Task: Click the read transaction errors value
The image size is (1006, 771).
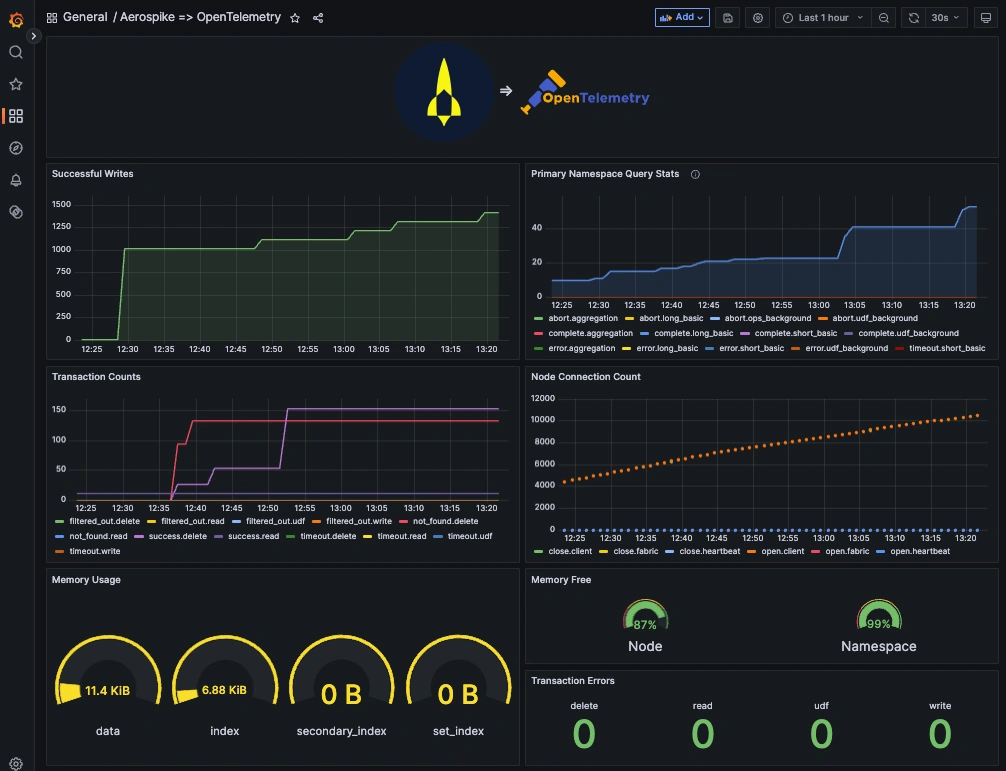Action: pos(703,733)
